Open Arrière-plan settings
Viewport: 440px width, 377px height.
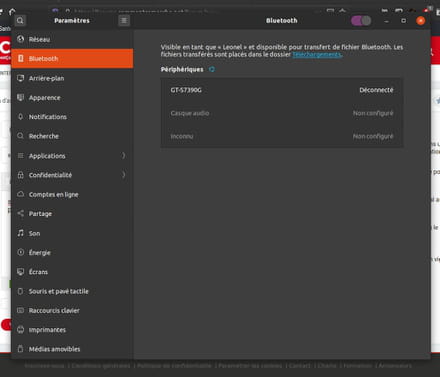72,78
